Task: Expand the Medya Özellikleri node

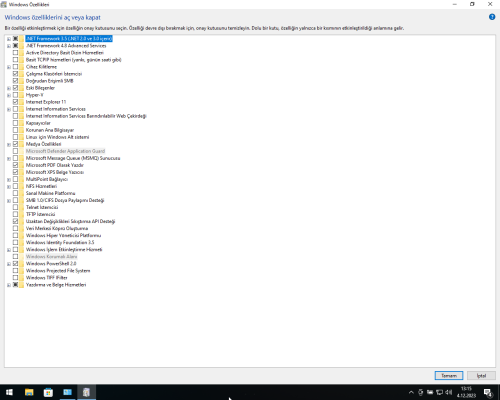Action: [x=9, y=144]
